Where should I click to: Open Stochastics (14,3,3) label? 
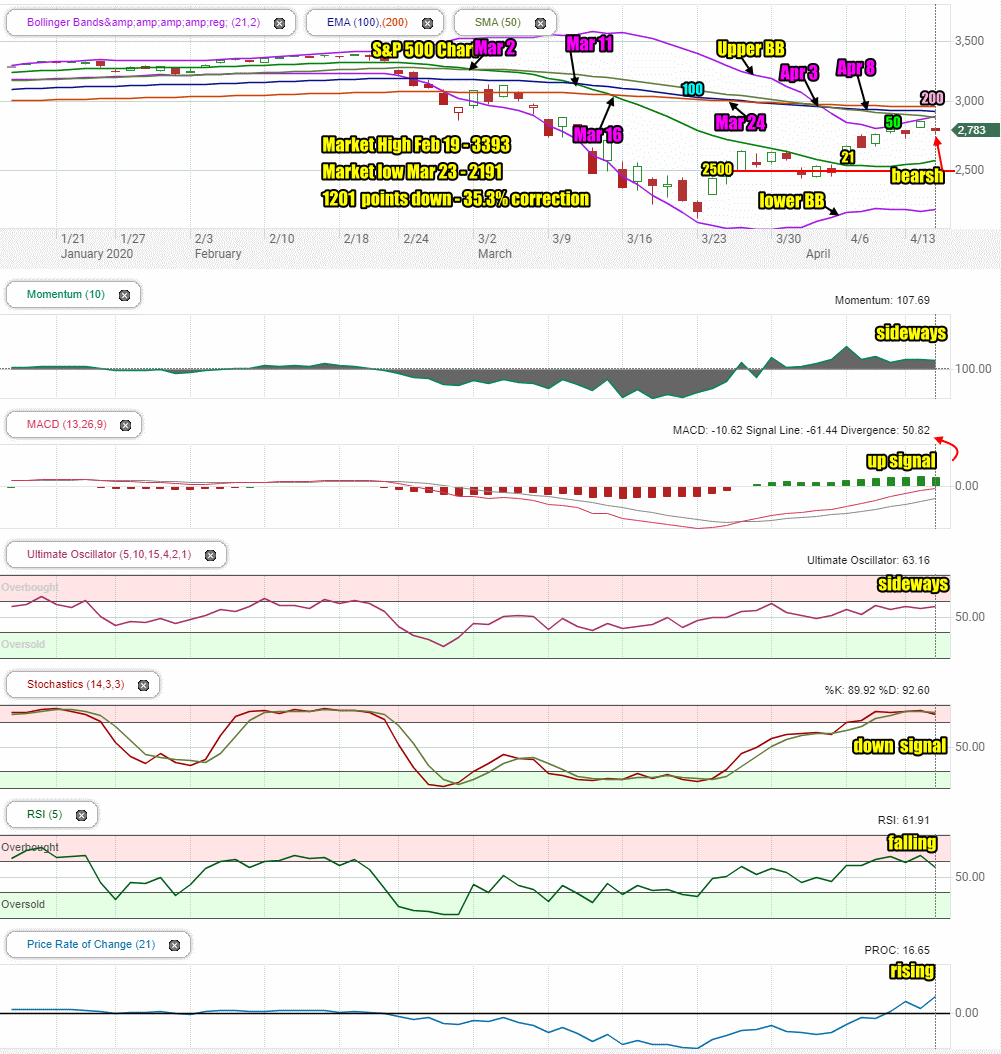pos(75,684)
